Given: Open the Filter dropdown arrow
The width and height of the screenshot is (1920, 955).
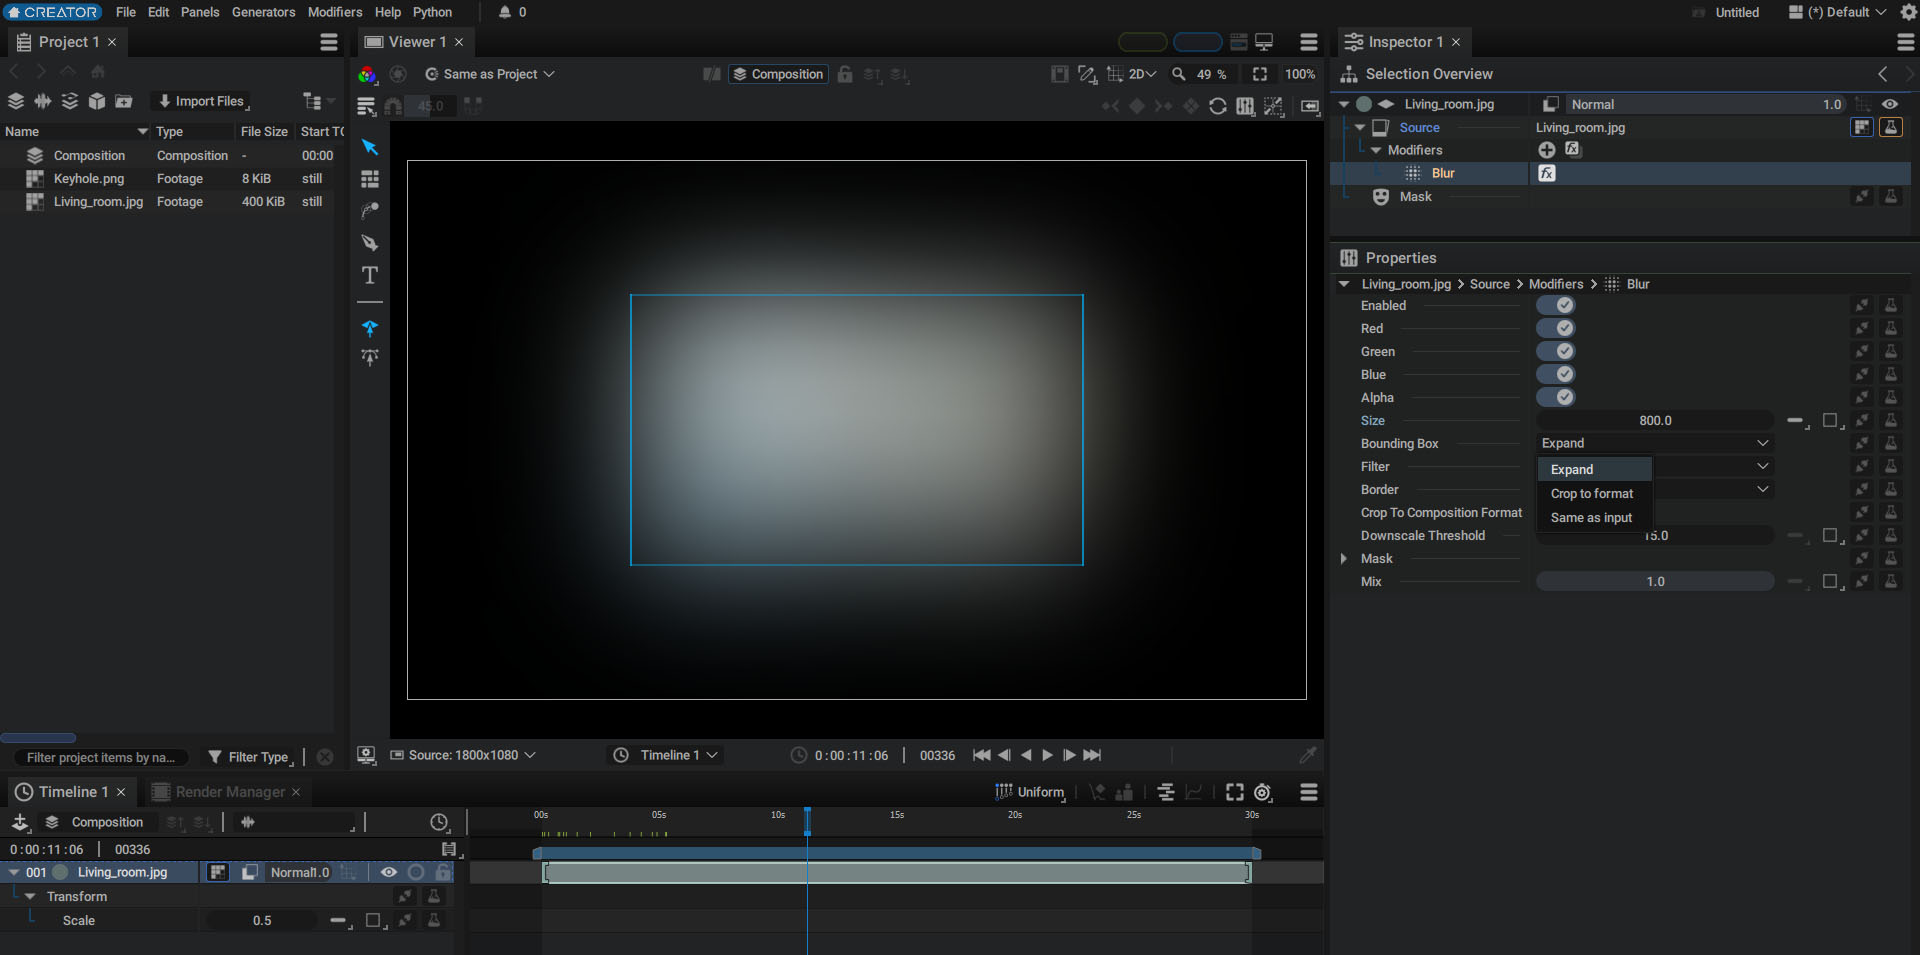Looking at the screenshot, I should 1763,466.
